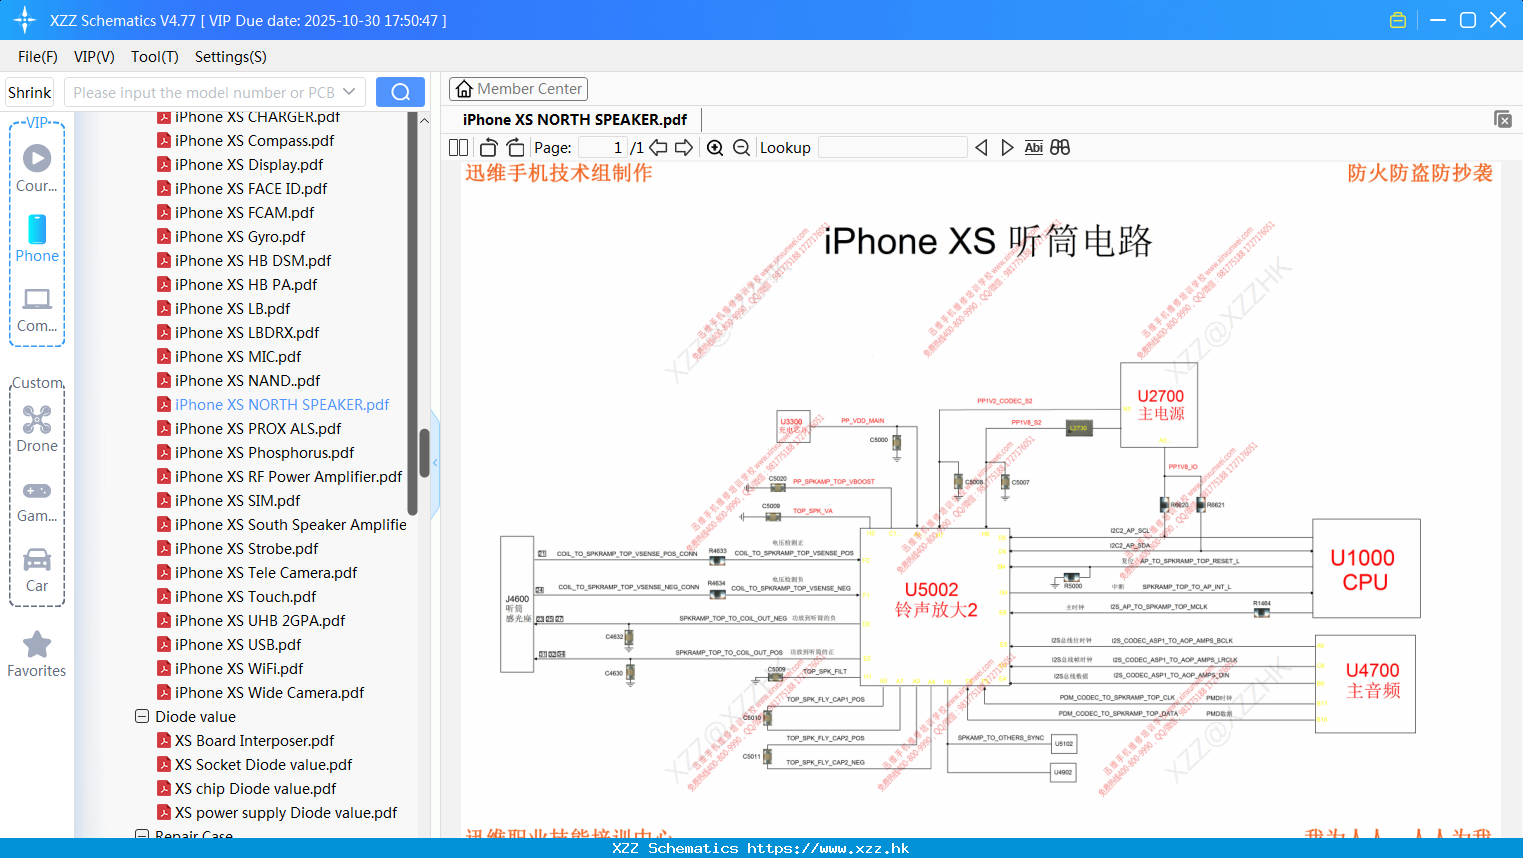Open iPhone XS Compass.pdf
The height and width of the screenshot is (858, 1523).
click(254, 140)
